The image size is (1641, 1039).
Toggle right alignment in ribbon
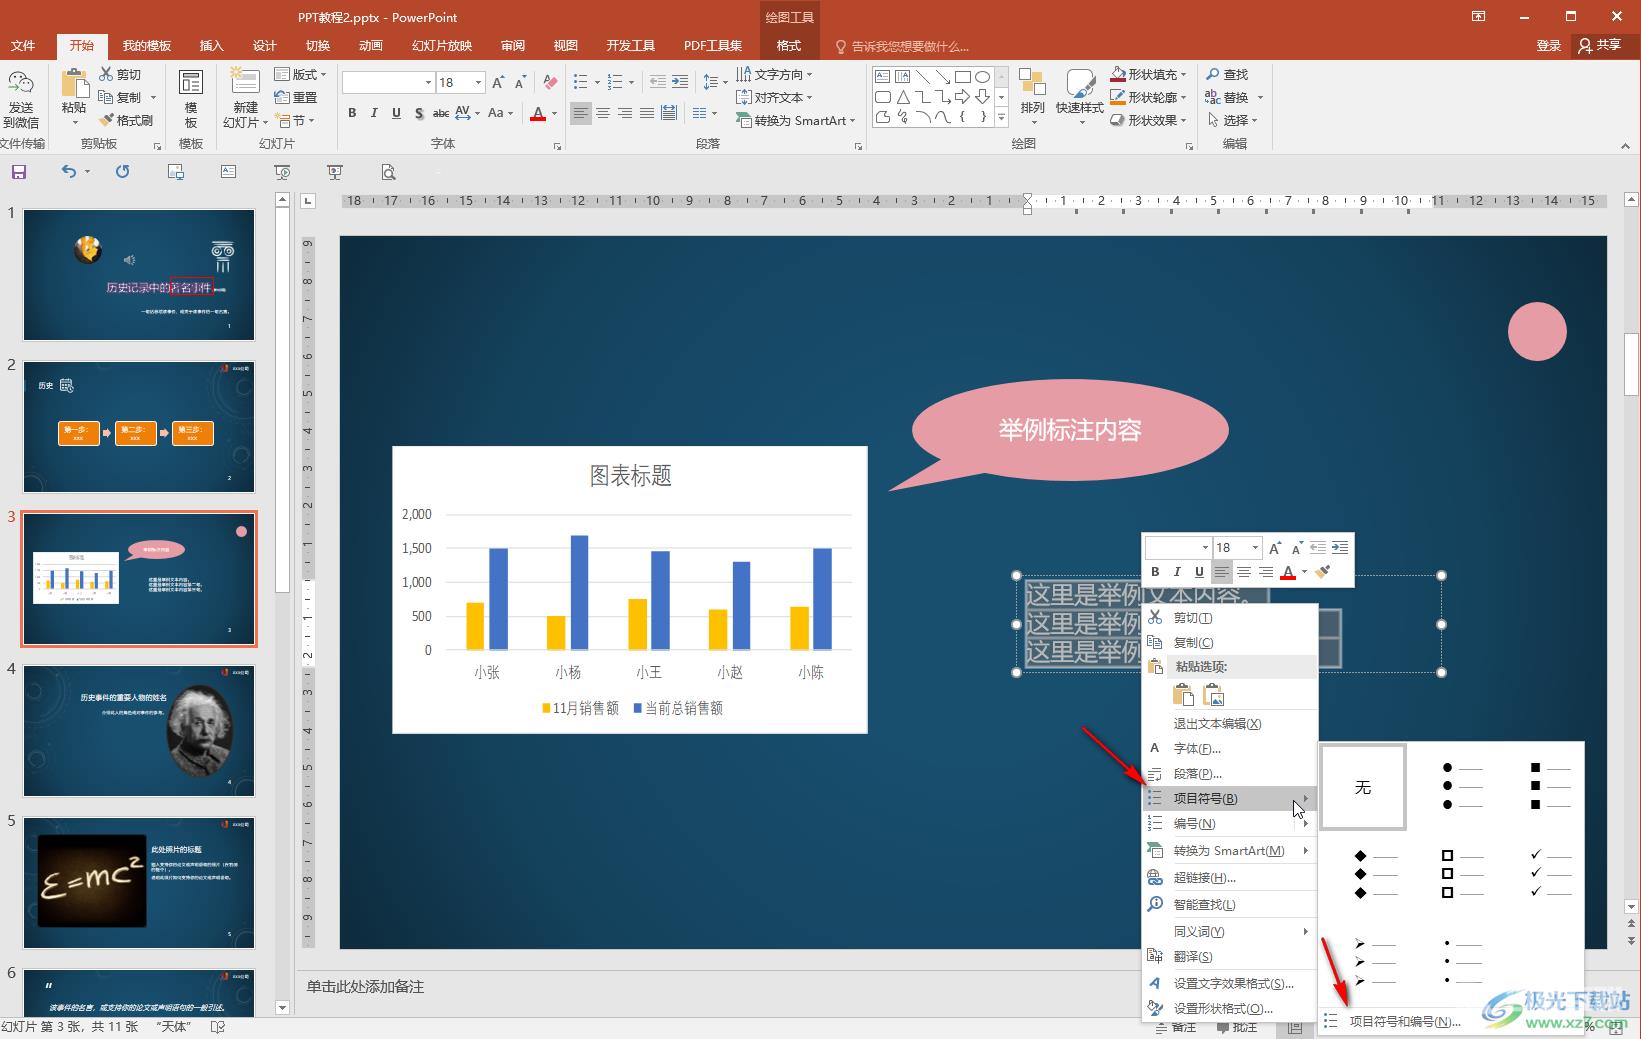click(625, 113)
